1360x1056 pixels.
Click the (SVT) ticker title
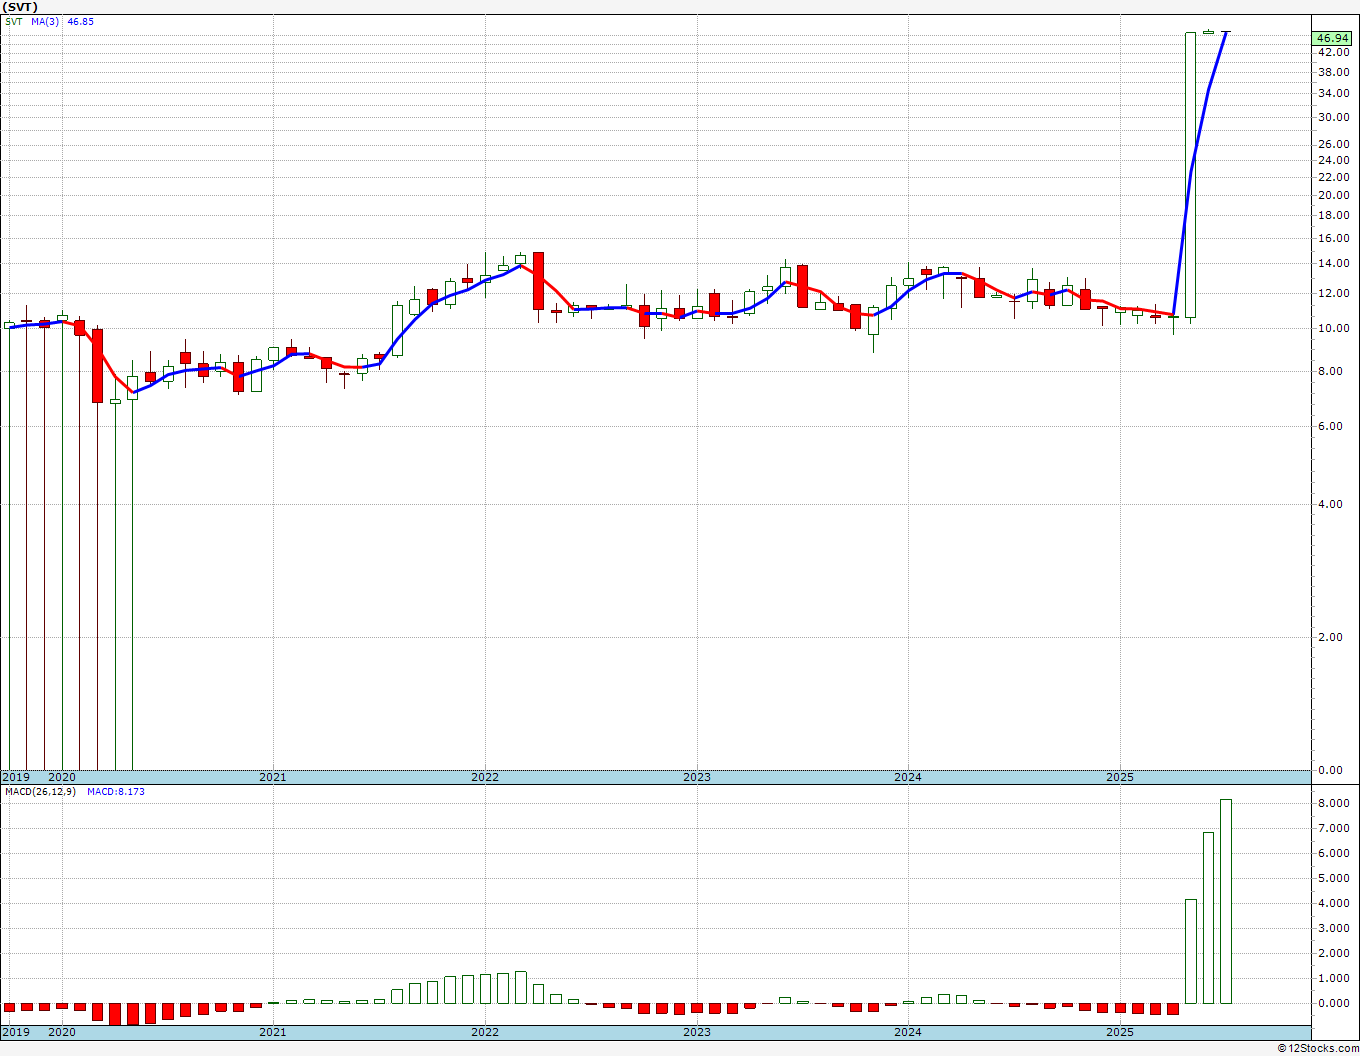click(x=20, y=7)
